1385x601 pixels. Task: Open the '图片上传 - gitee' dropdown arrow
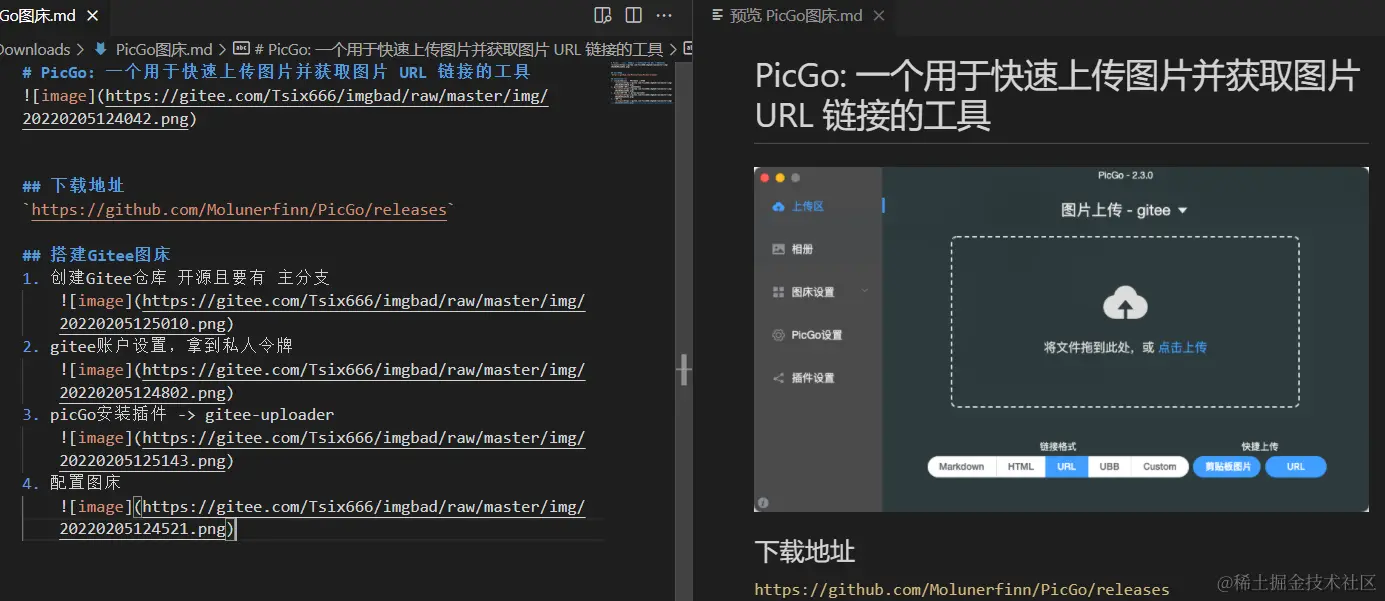click(1182, 211)
